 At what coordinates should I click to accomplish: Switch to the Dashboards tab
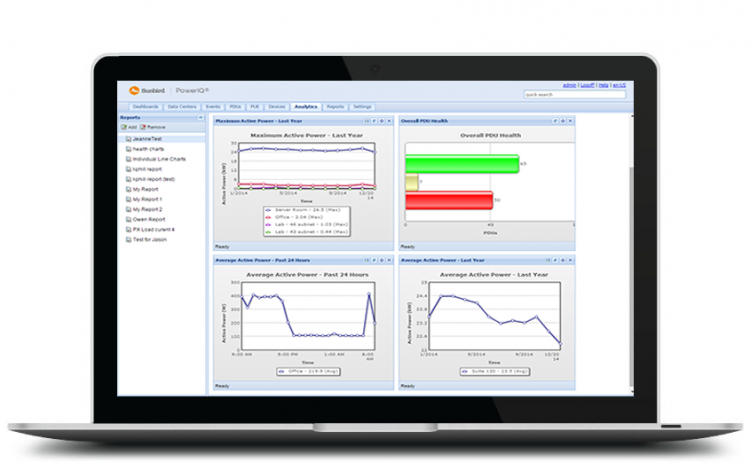[144, 105]
